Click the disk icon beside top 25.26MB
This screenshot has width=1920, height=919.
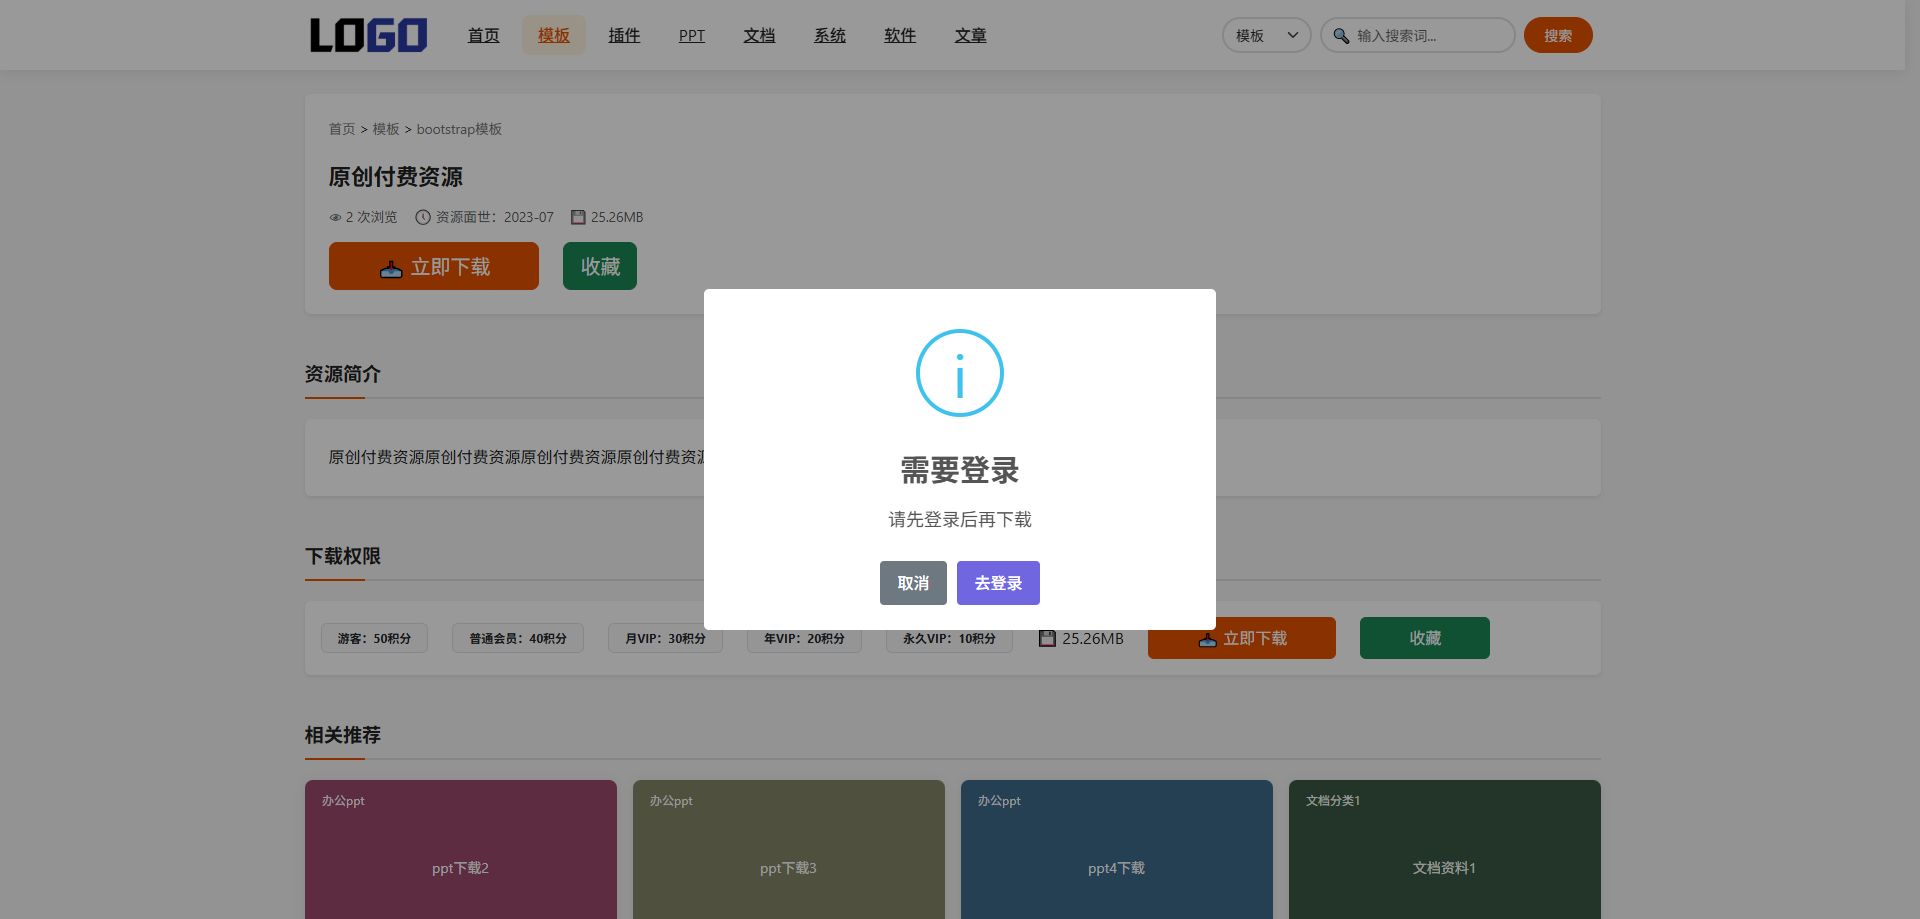tap(578, 217)
